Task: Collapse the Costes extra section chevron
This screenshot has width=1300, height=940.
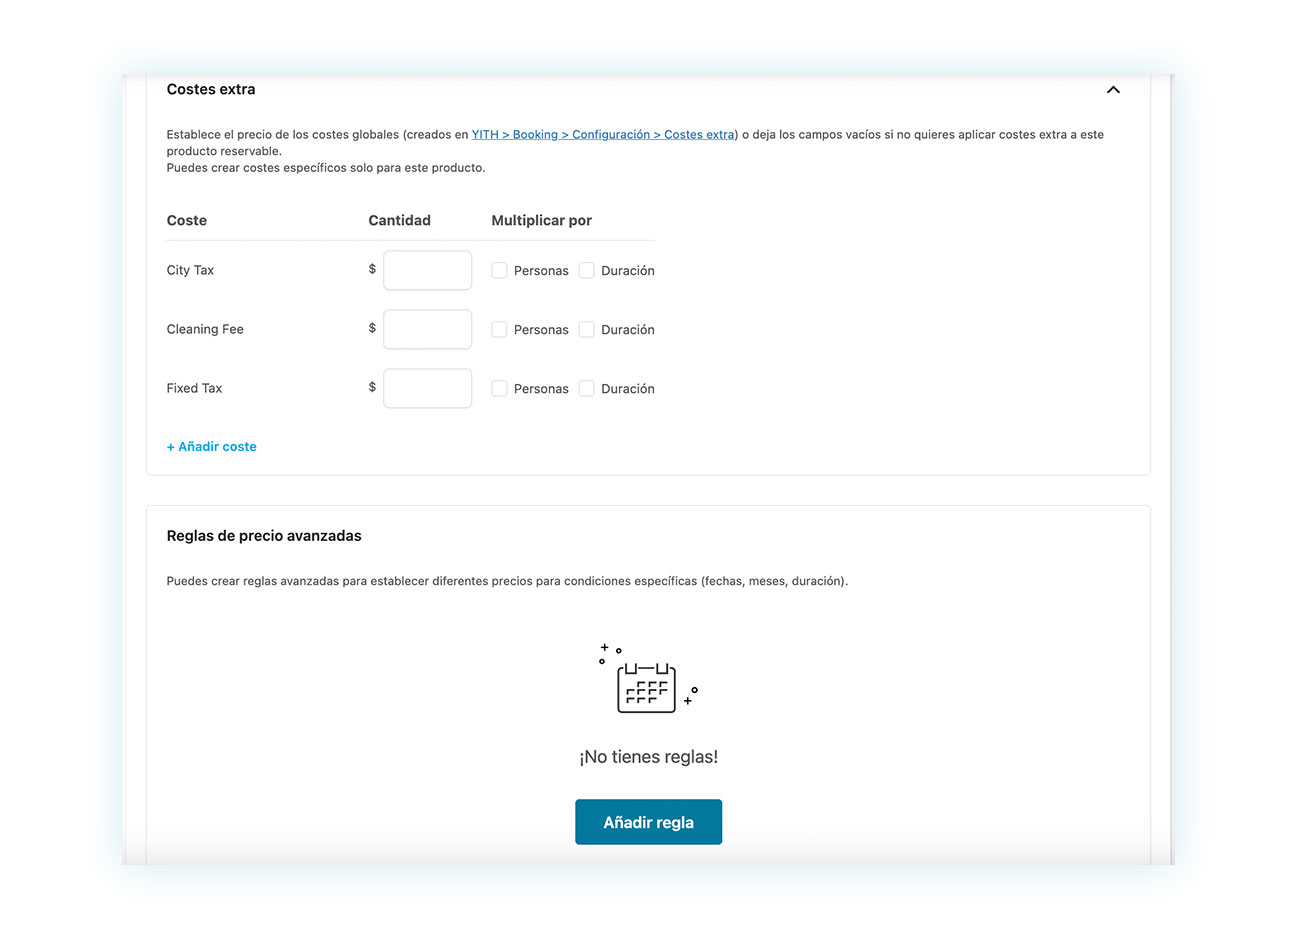Action: click(1113, 90)
